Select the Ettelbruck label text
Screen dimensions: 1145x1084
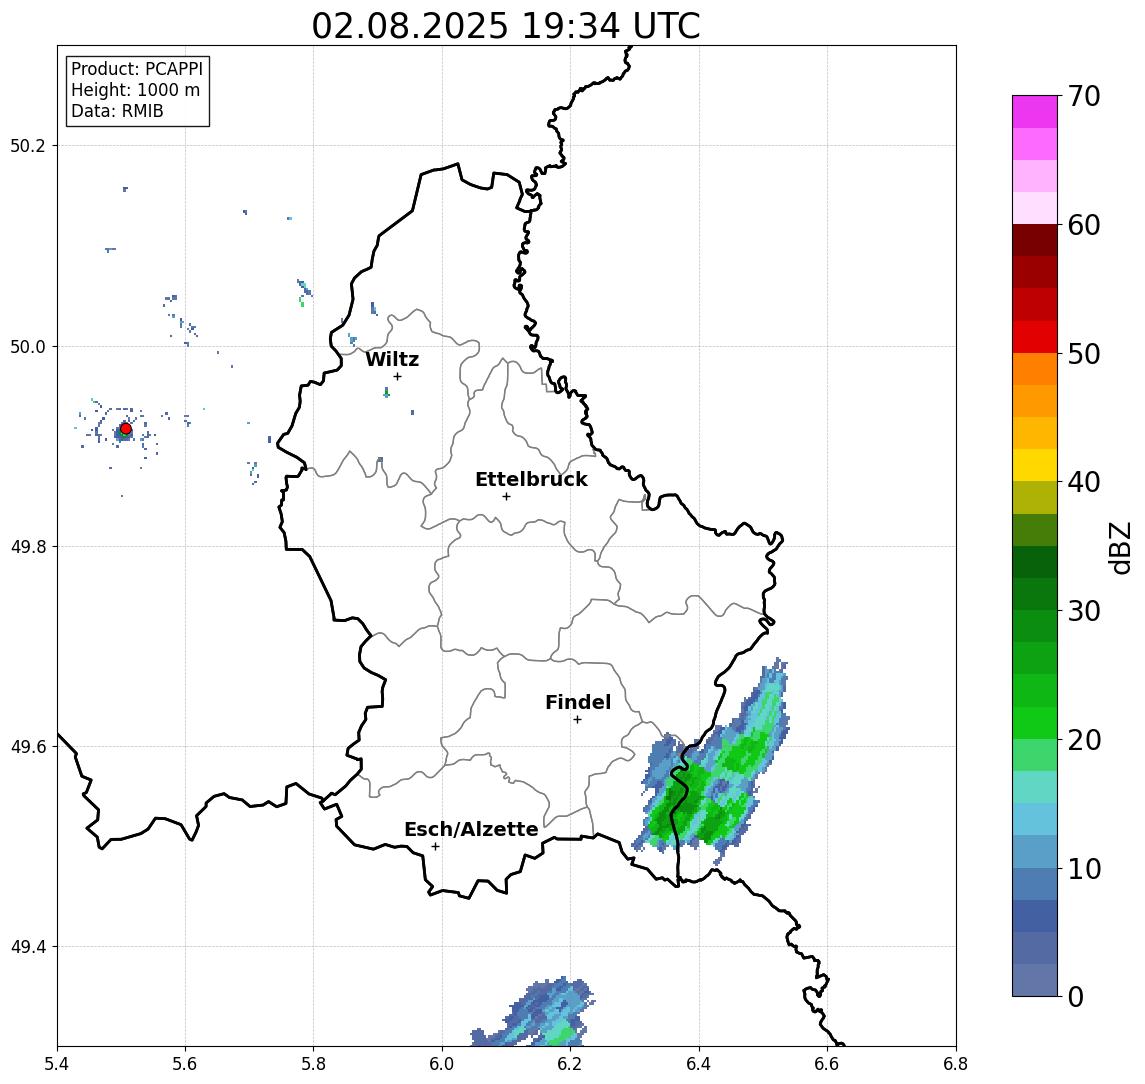[531, 479]
